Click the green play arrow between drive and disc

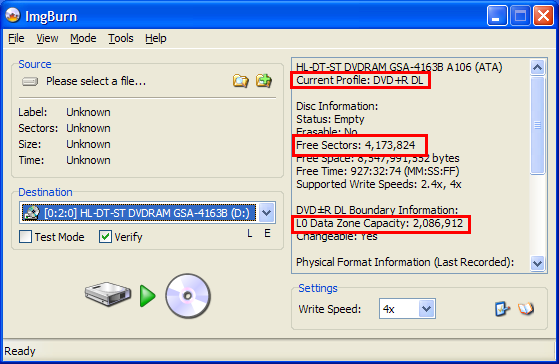point(148,296)
